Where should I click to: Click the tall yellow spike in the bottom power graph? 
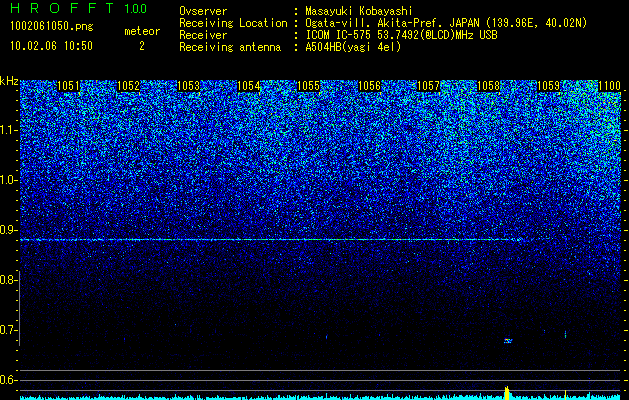(507, 393)
